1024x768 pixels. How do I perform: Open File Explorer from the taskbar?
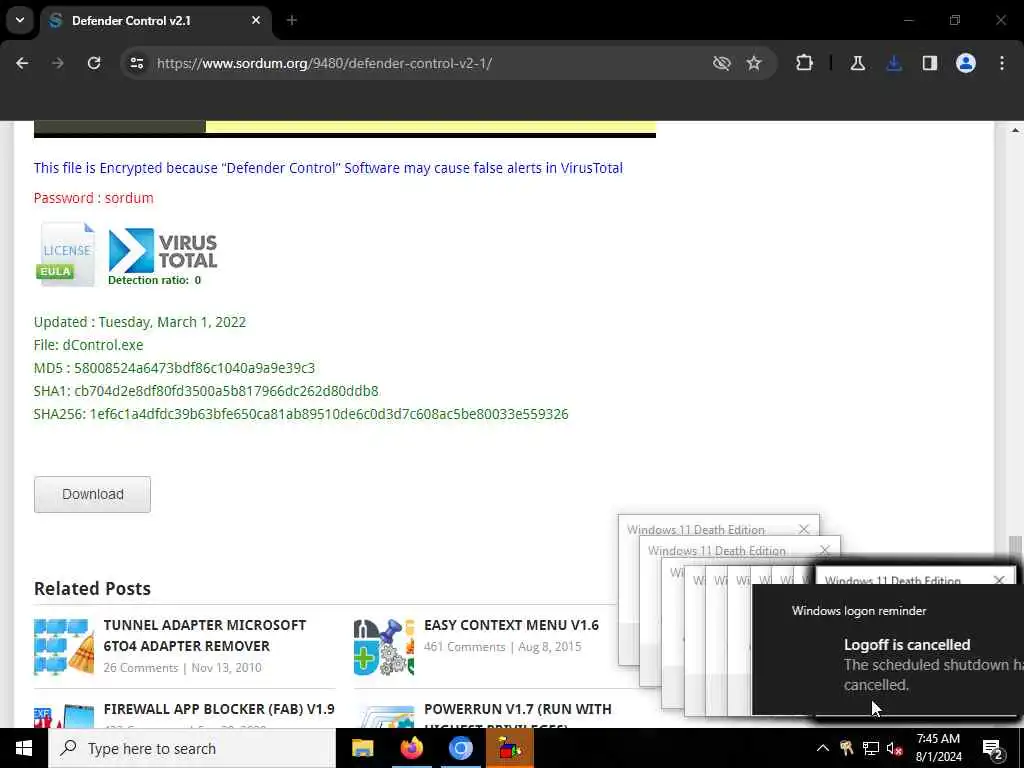click(362, 748)
